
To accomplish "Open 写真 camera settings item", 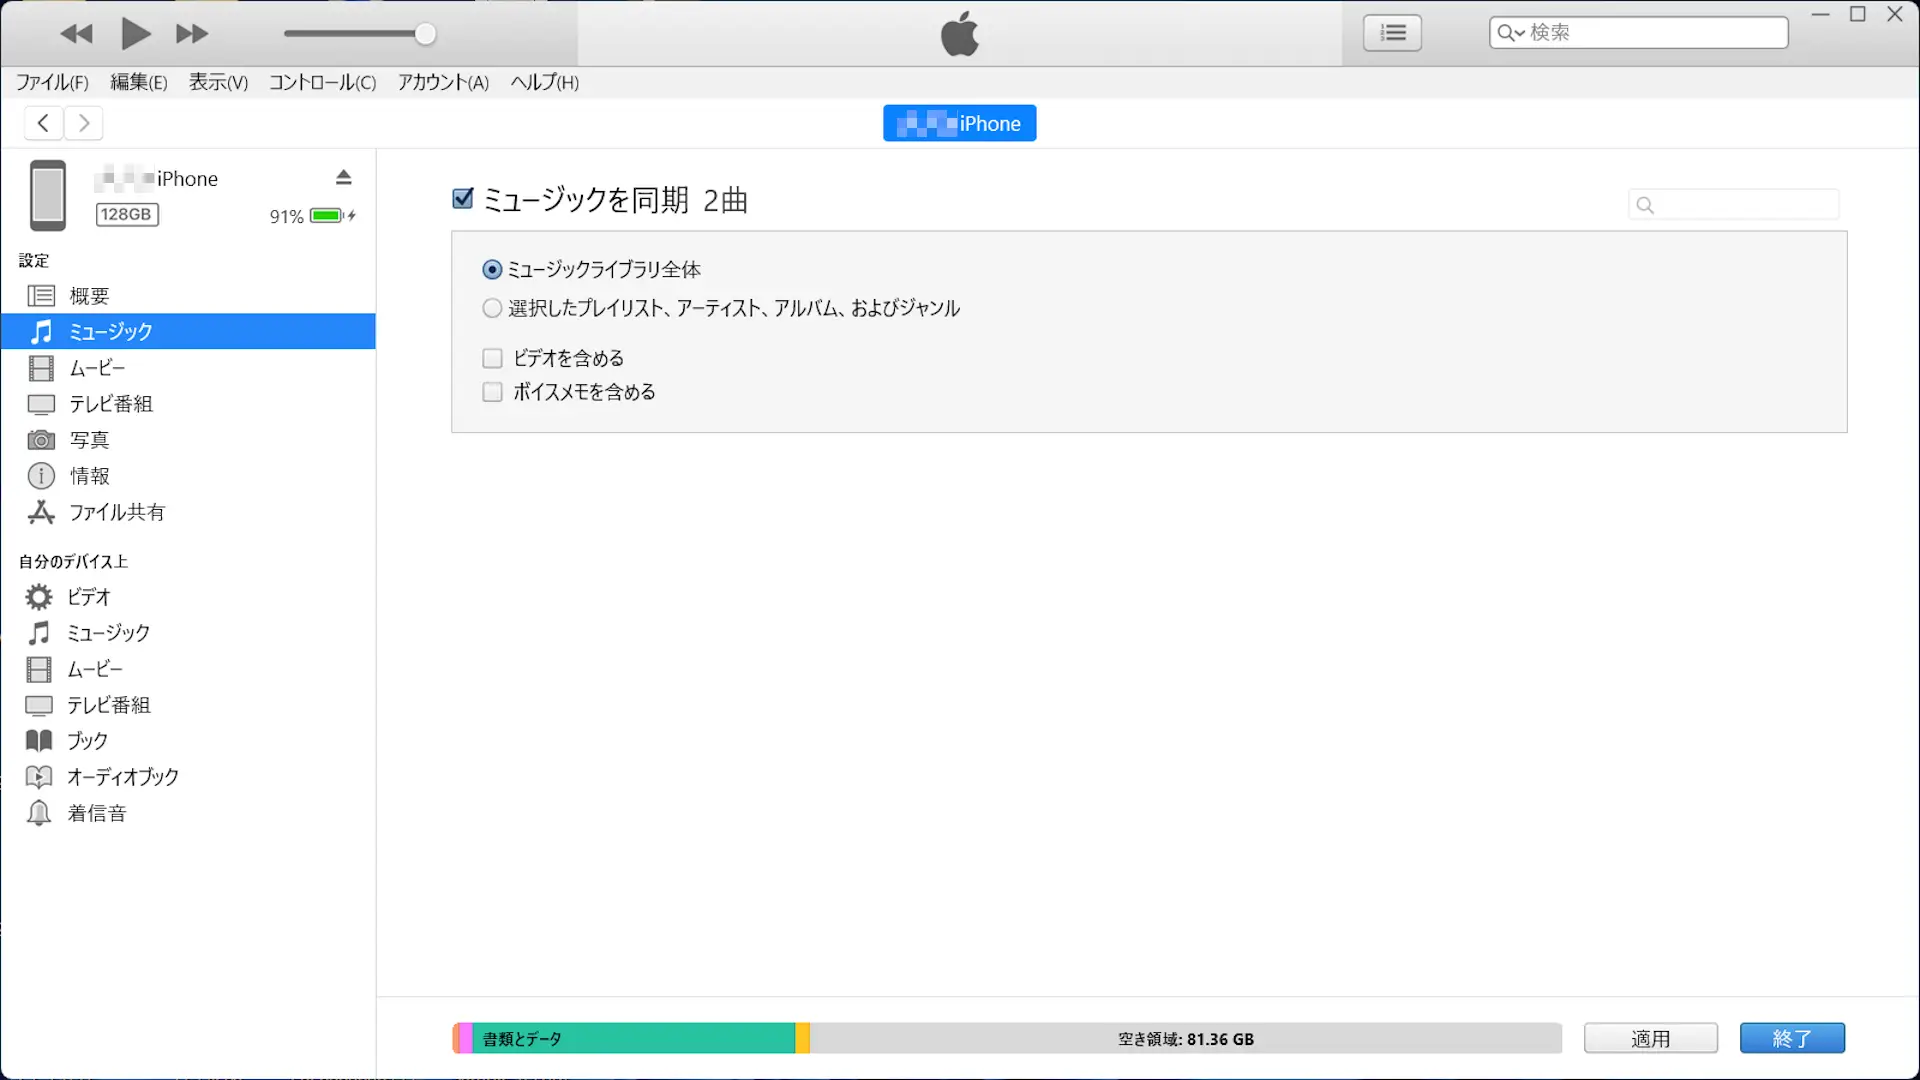I will (x=188, y=440).
